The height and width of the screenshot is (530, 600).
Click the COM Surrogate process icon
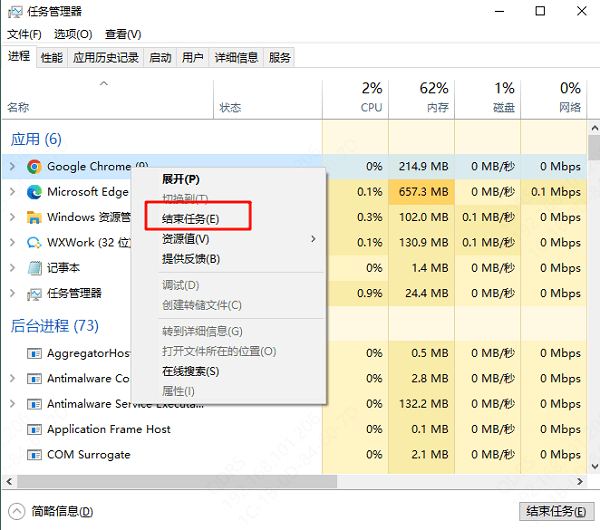(34, 455)
